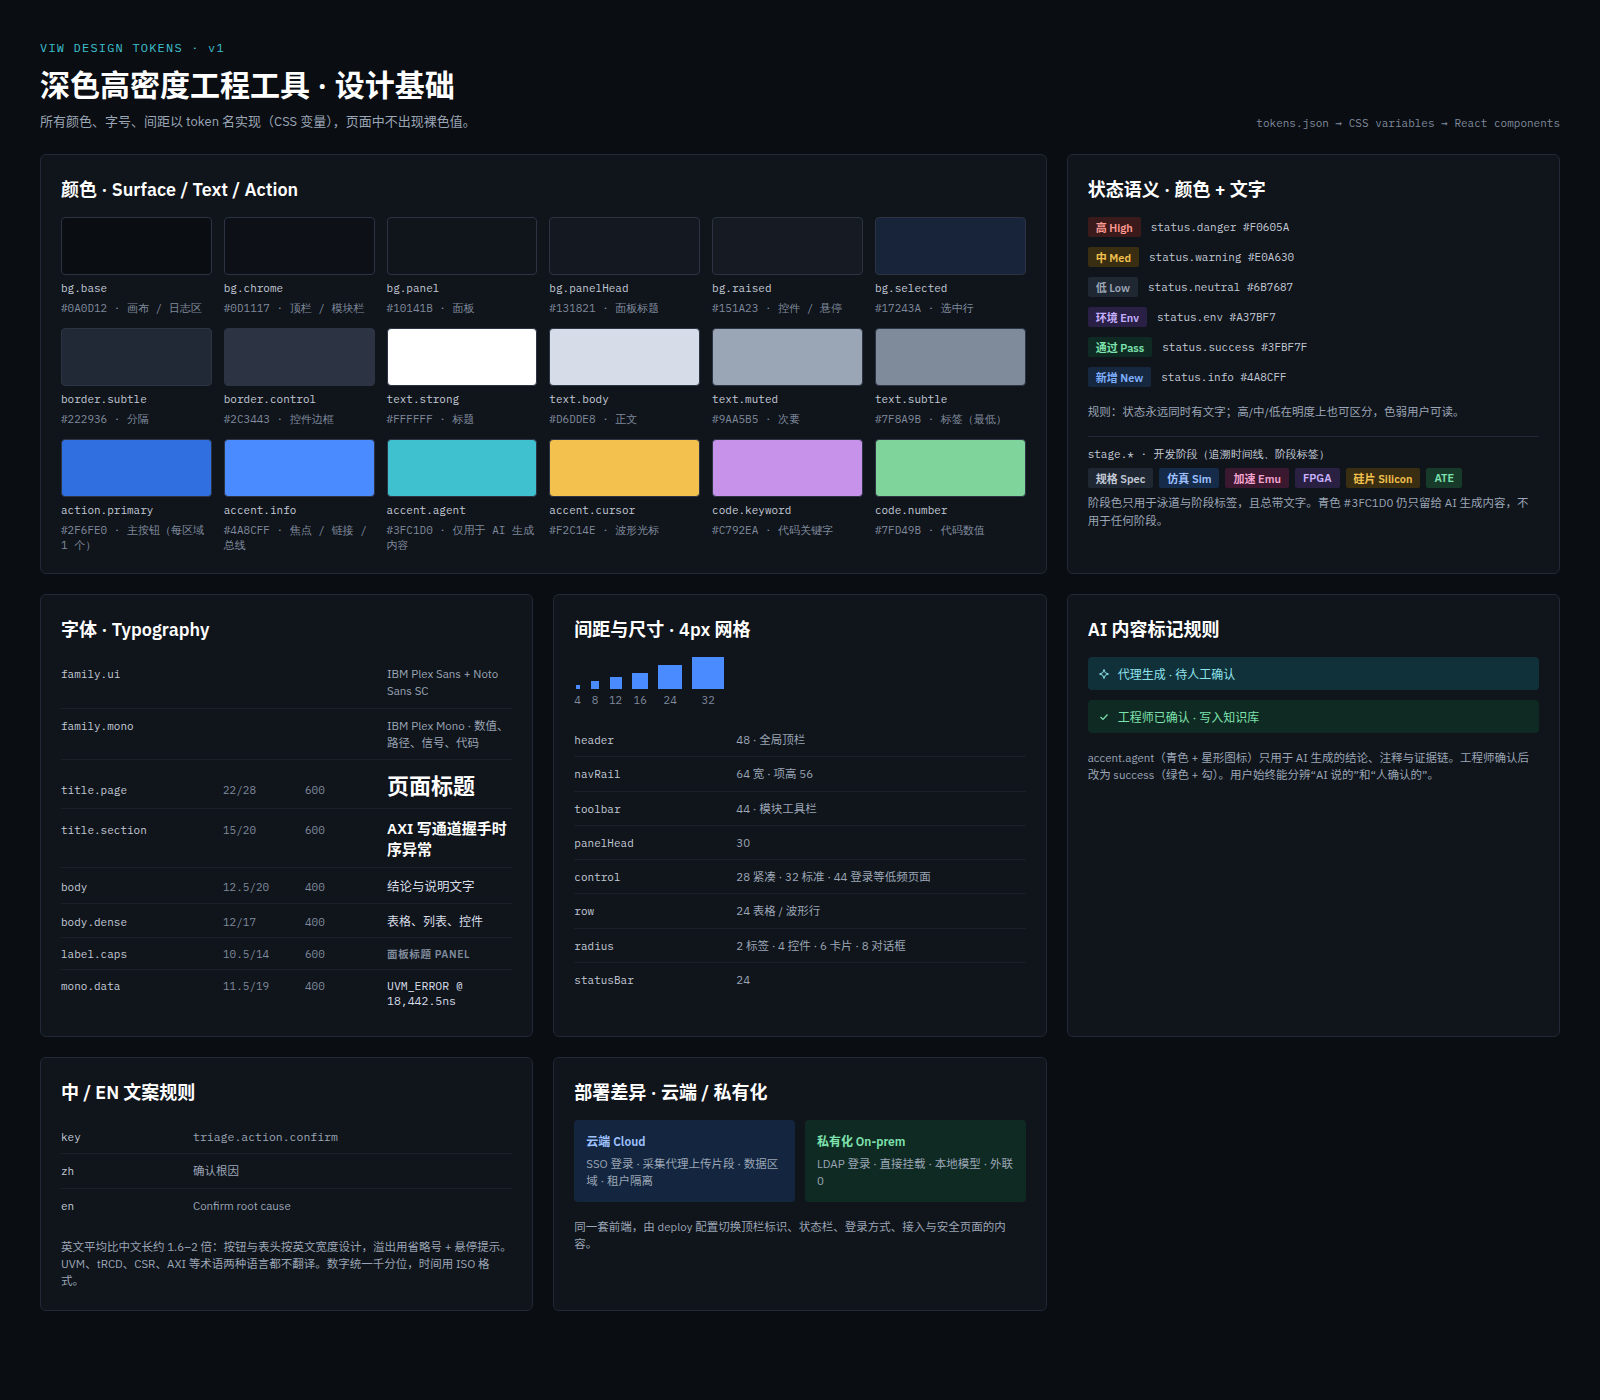Click the 中 Med status badge
Screen dimensions: 1600x1400
(1113, 258)
